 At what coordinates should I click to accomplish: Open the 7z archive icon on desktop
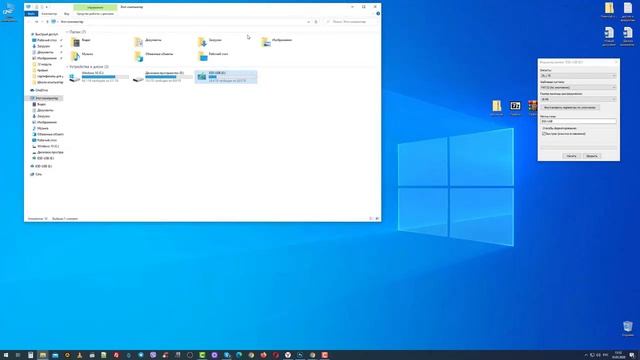[515, 106]
